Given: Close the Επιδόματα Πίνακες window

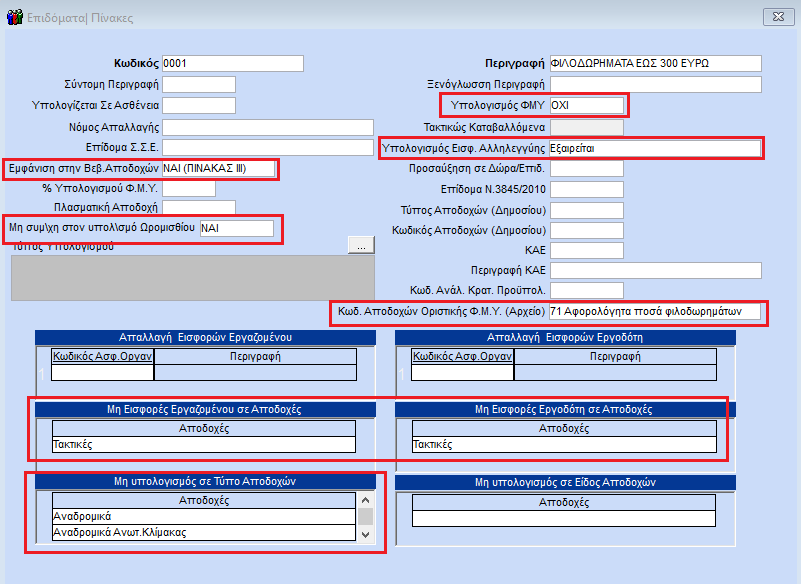Looking at the screenshot, I should [x=776, y=17].
